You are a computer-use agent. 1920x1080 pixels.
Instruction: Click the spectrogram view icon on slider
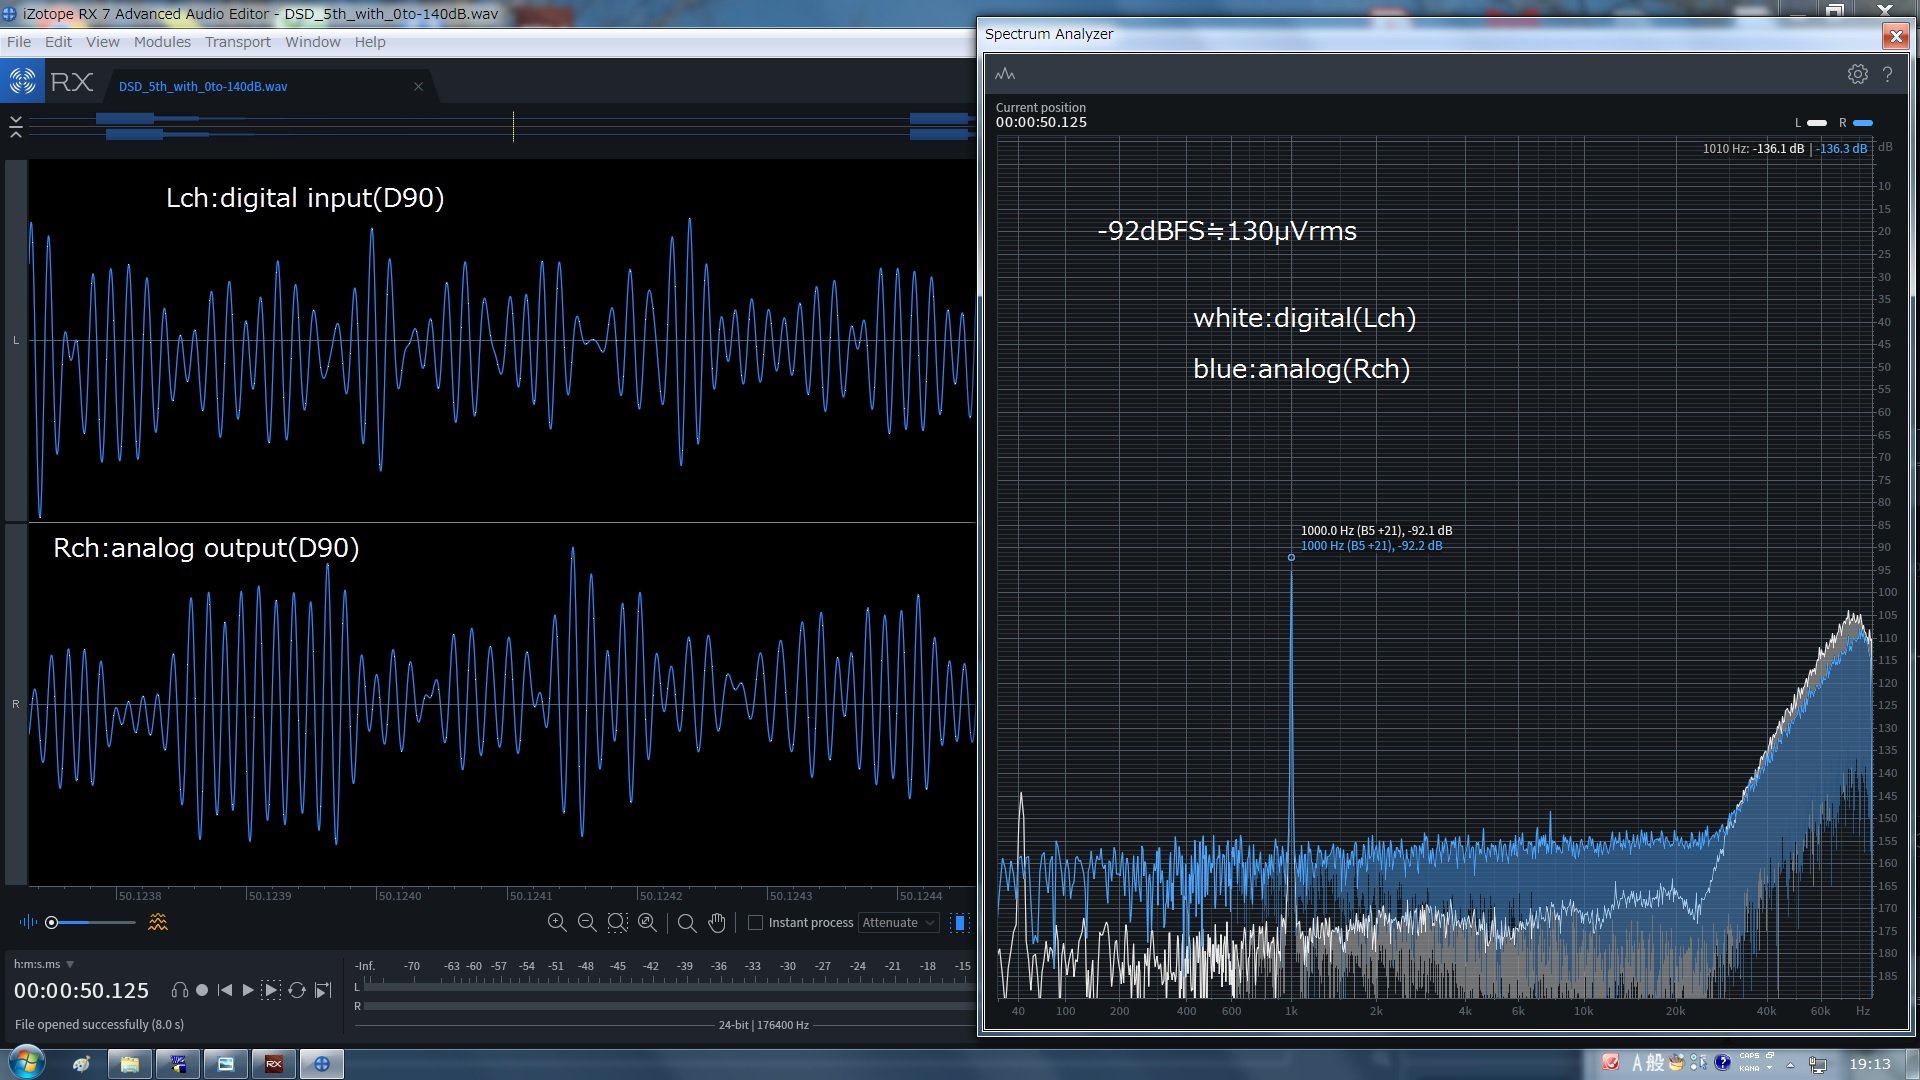158,922
